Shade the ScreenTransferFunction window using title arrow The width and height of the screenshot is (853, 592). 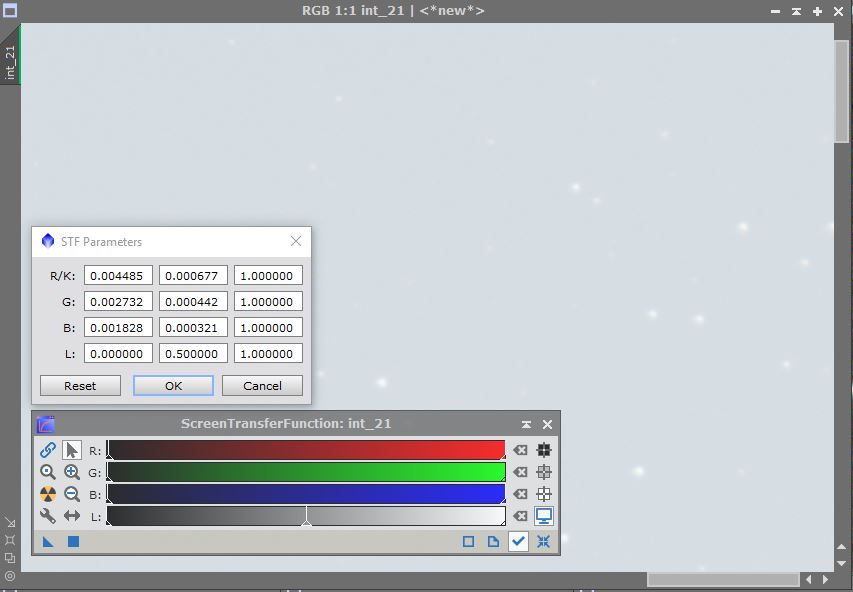tap(526, 424)
